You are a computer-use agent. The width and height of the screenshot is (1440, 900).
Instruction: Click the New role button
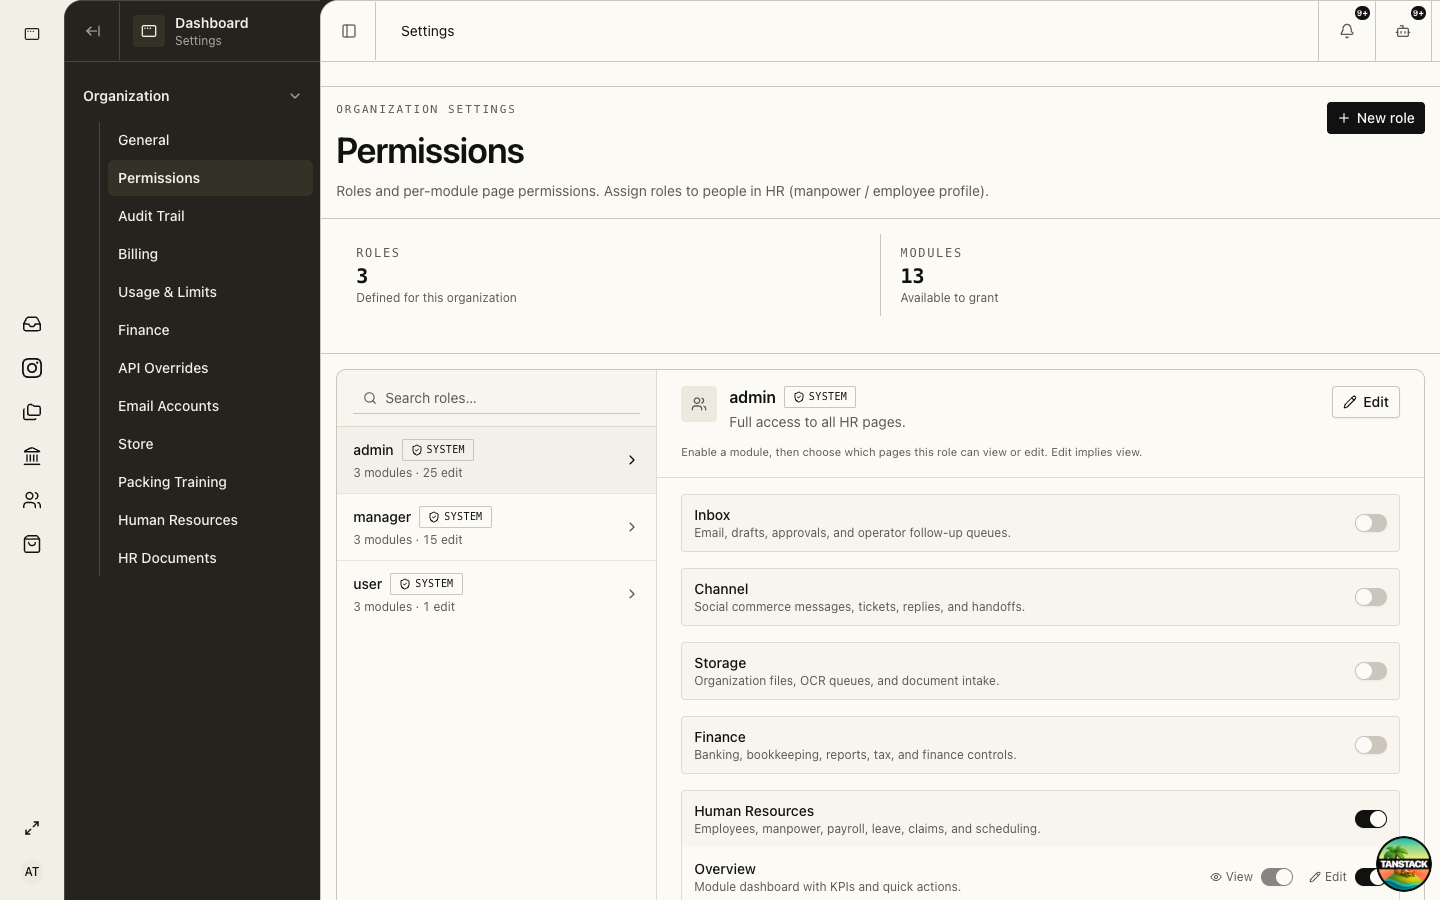coord(1375,118)
